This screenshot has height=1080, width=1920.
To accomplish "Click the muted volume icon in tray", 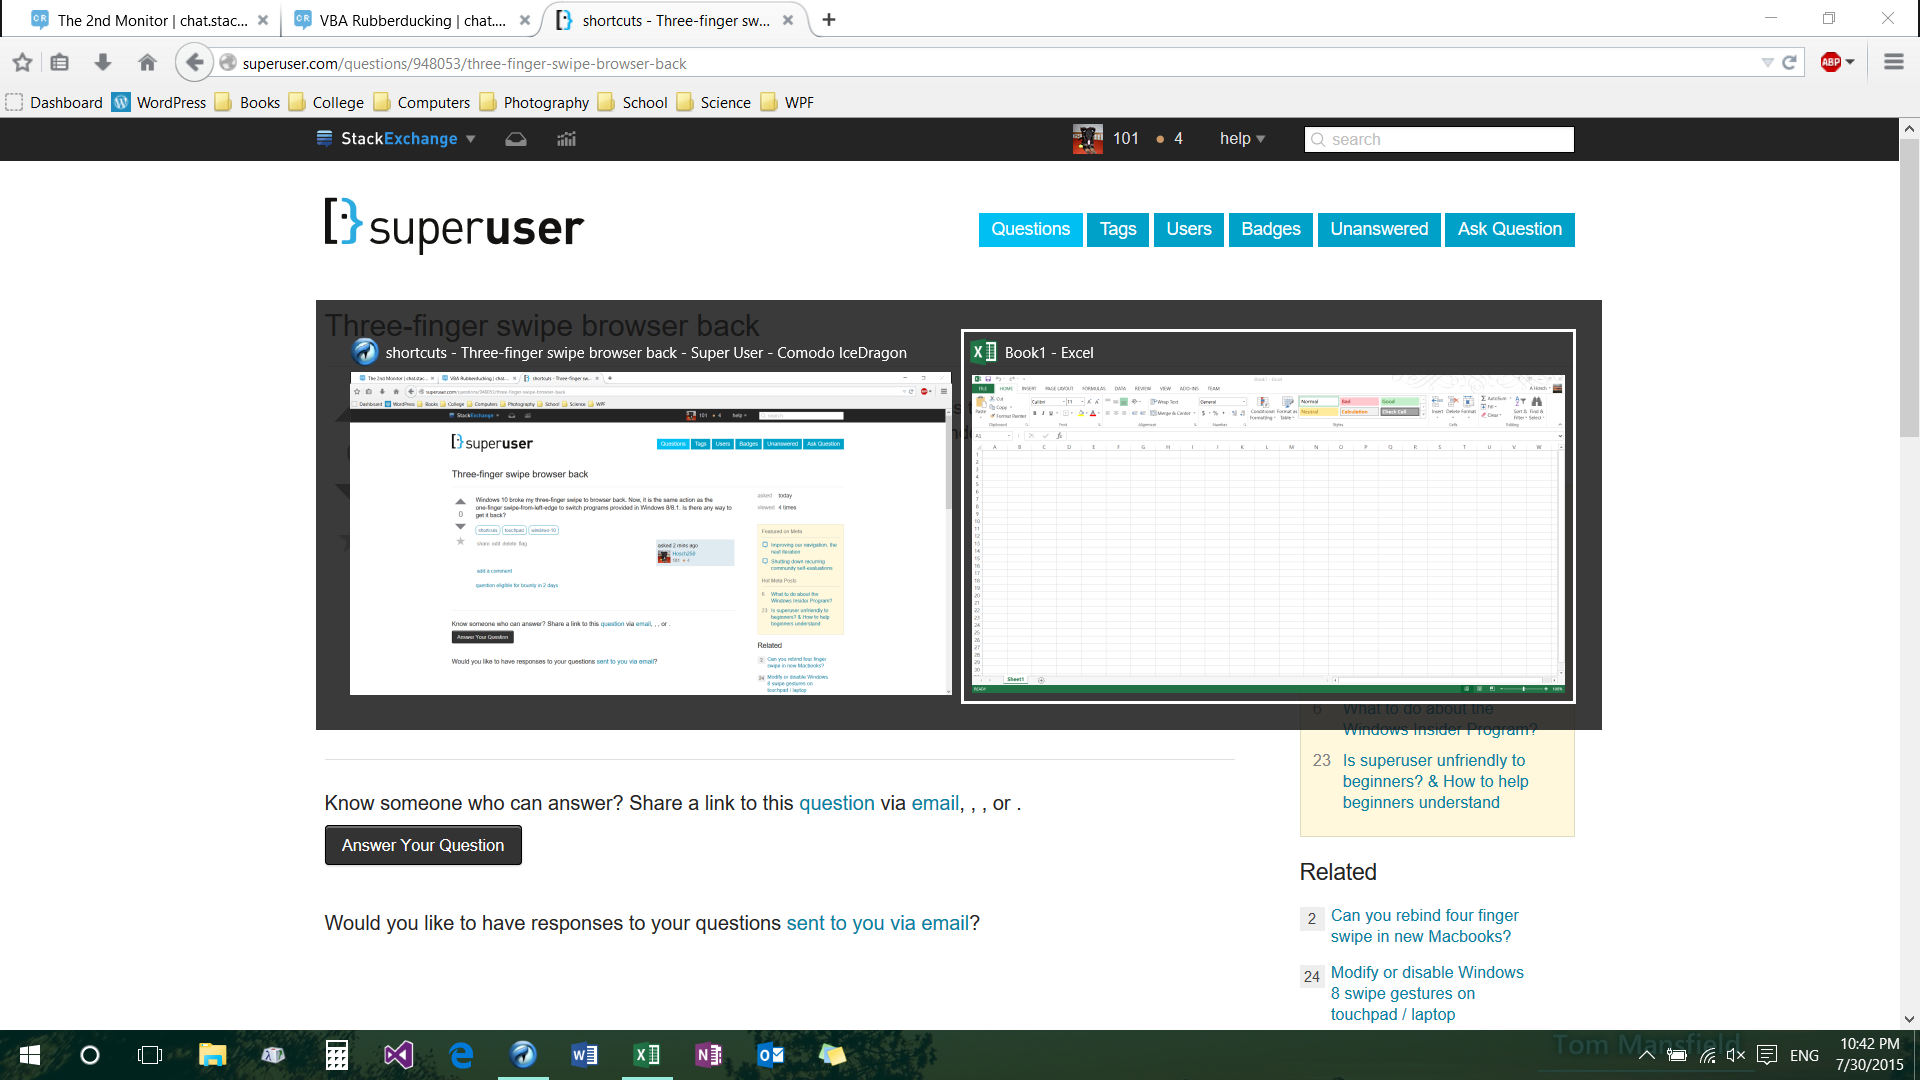I will click(1736, 1055).
